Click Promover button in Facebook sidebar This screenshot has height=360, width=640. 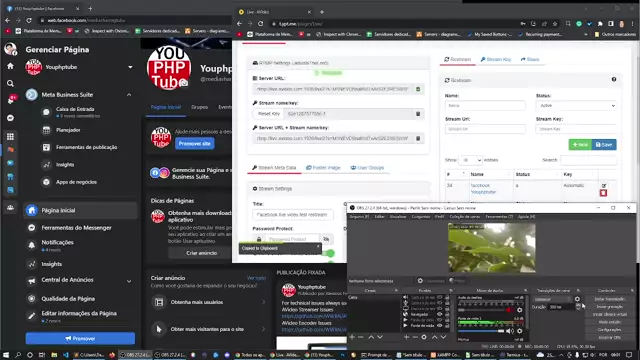click(80, 338)
